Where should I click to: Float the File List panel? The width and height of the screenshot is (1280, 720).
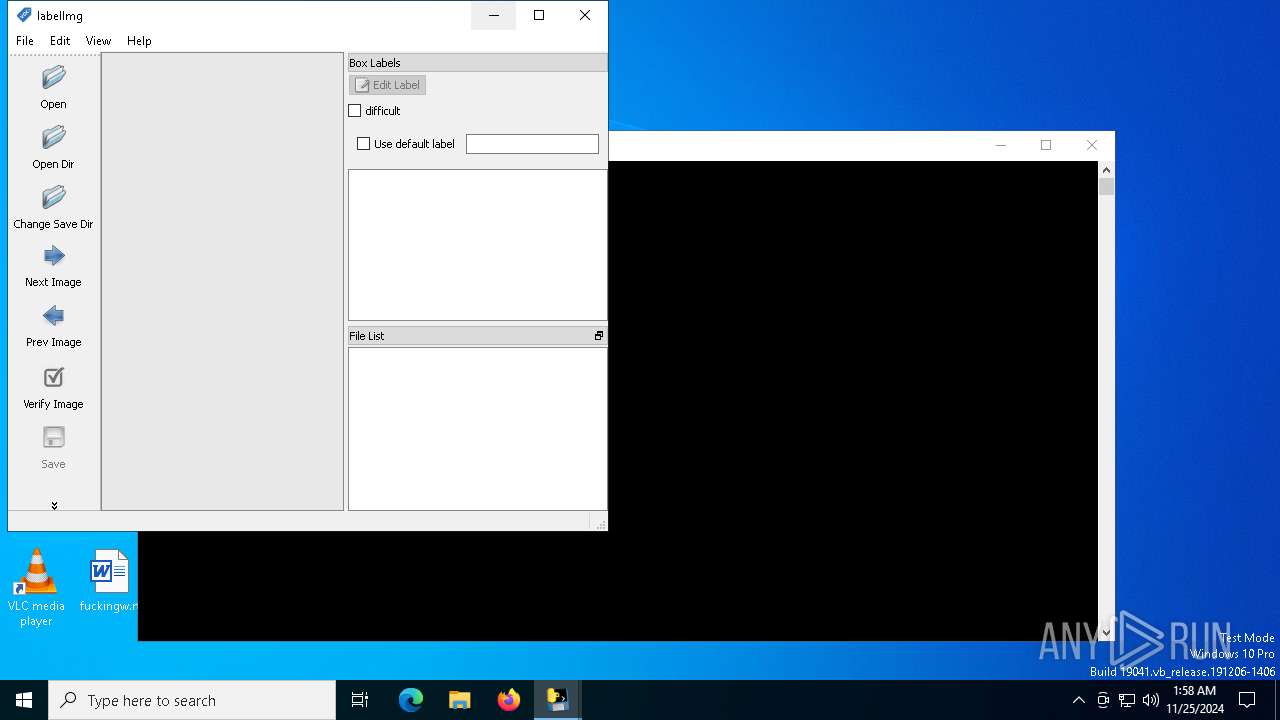[x=599, y=336]
